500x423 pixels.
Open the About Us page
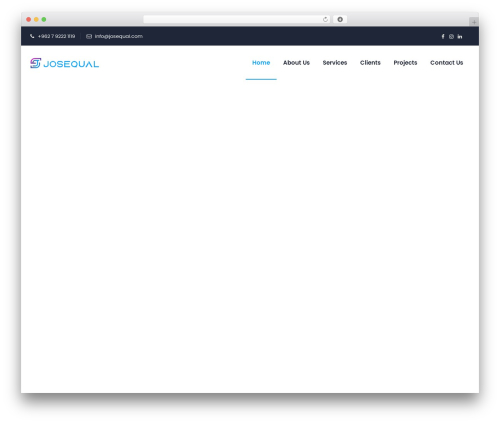(296, 63)
